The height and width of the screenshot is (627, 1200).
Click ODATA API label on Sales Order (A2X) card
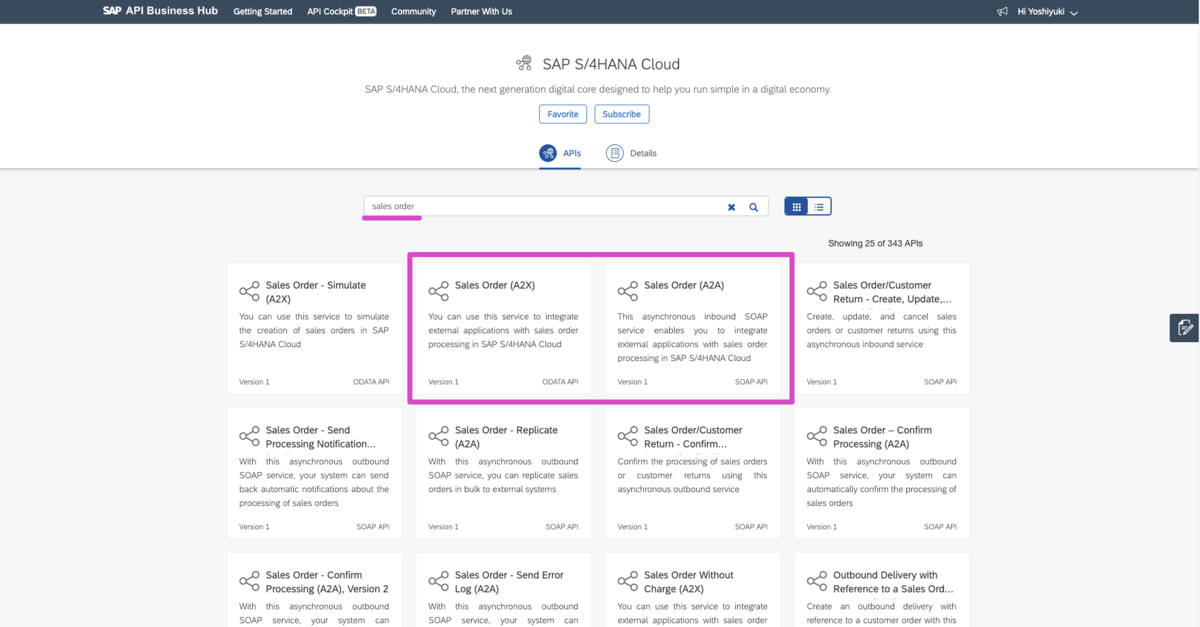(x=560, y=382)
